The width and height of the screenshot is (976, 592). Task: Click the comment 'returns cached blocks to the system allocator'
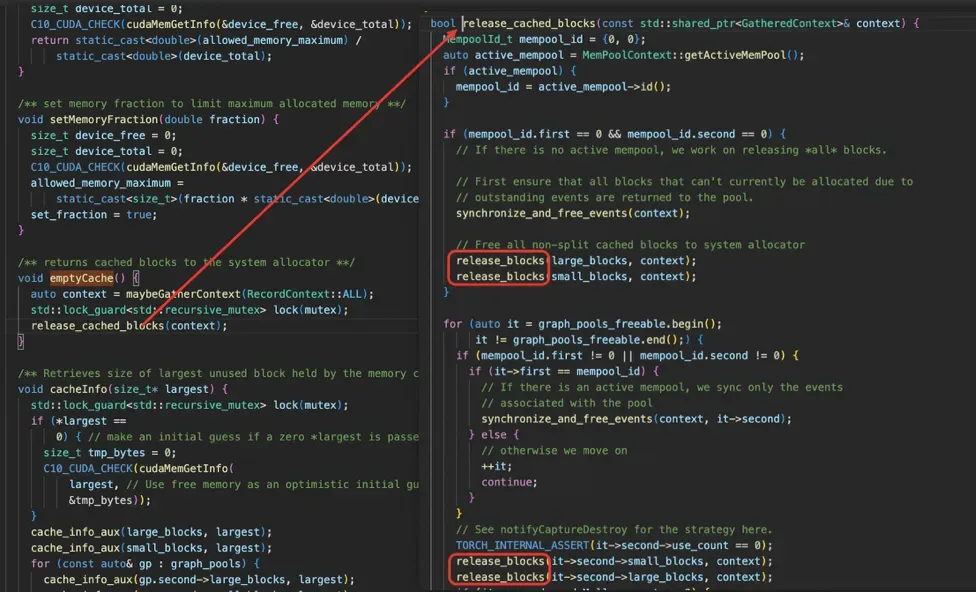point(186,263)
